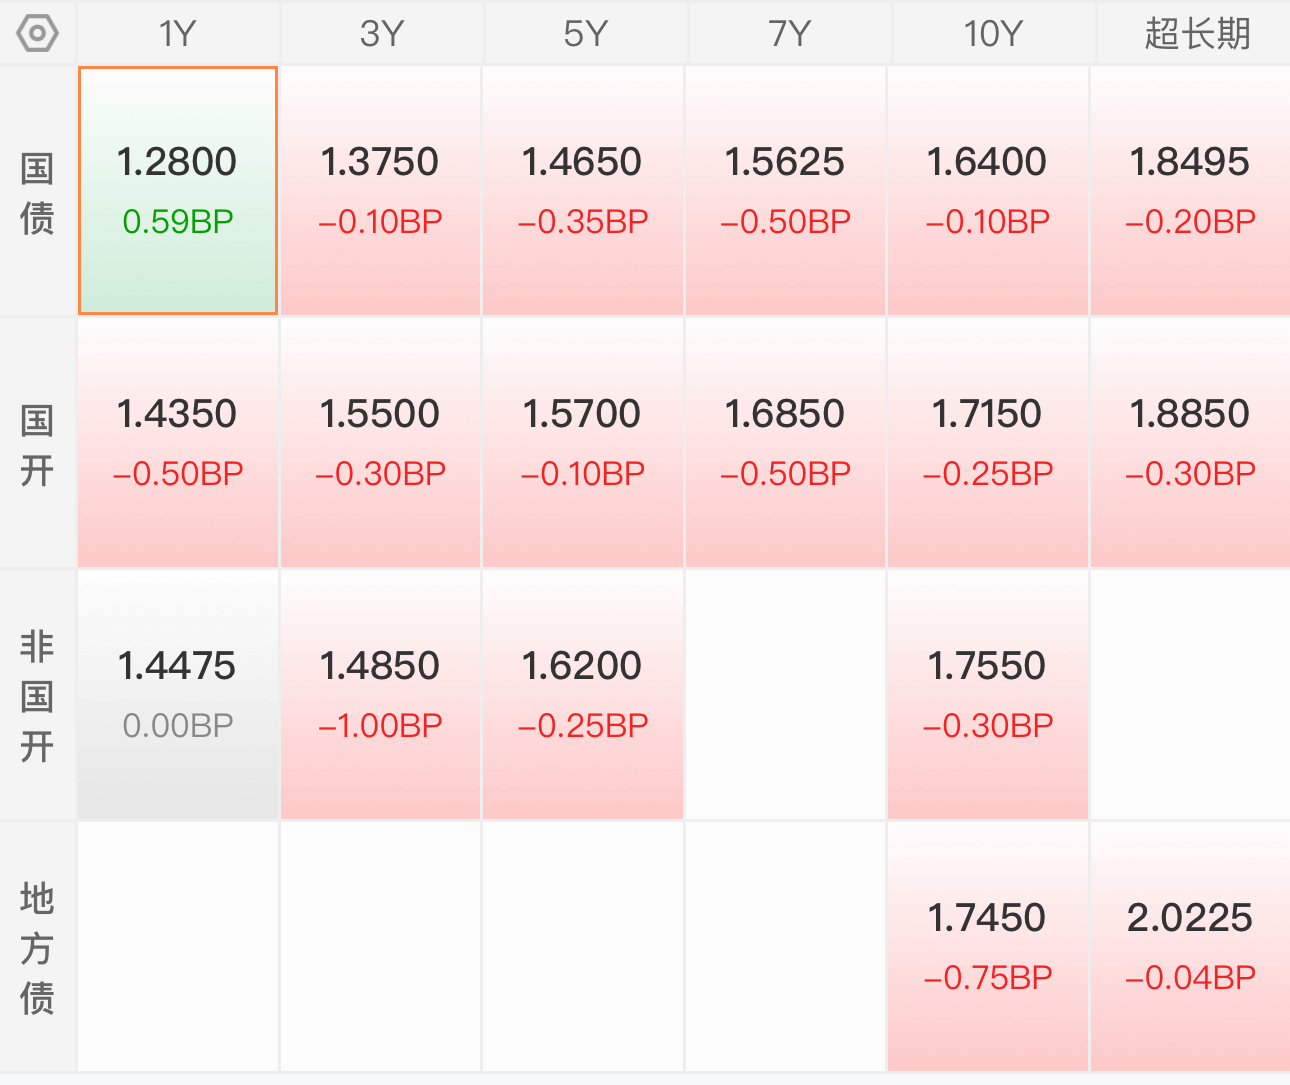Click the 国开 7Y cell 1.6850

pos(785,443)
